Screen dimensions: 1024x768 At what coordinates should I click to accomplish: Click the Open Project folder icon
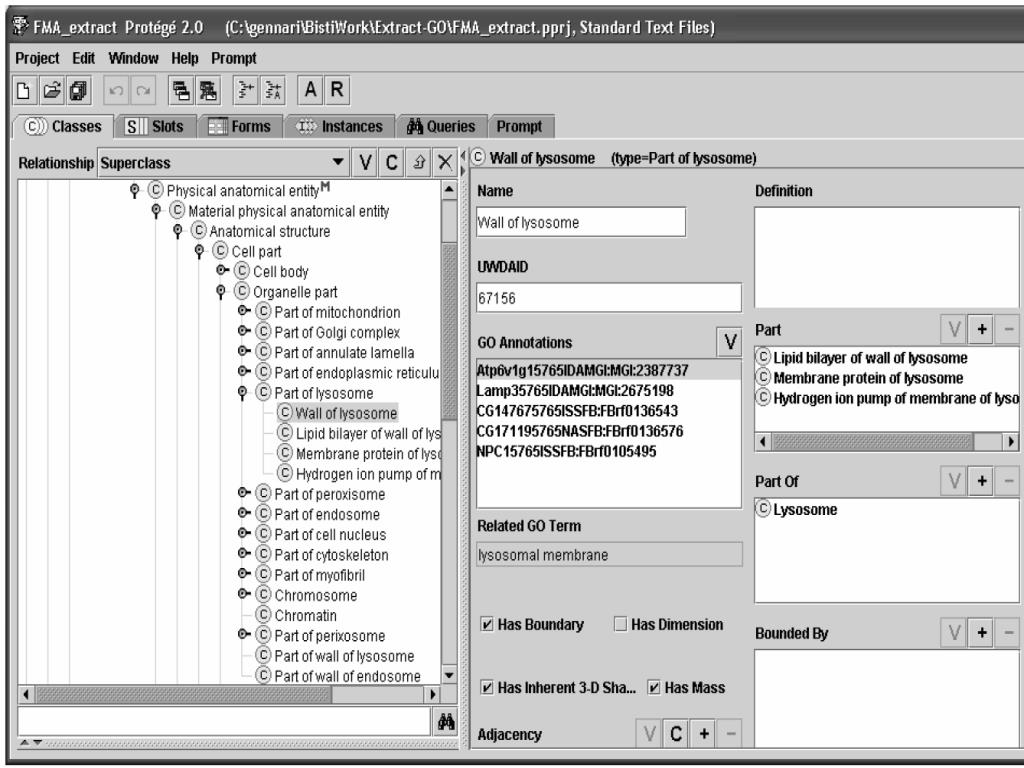point(51,90)
